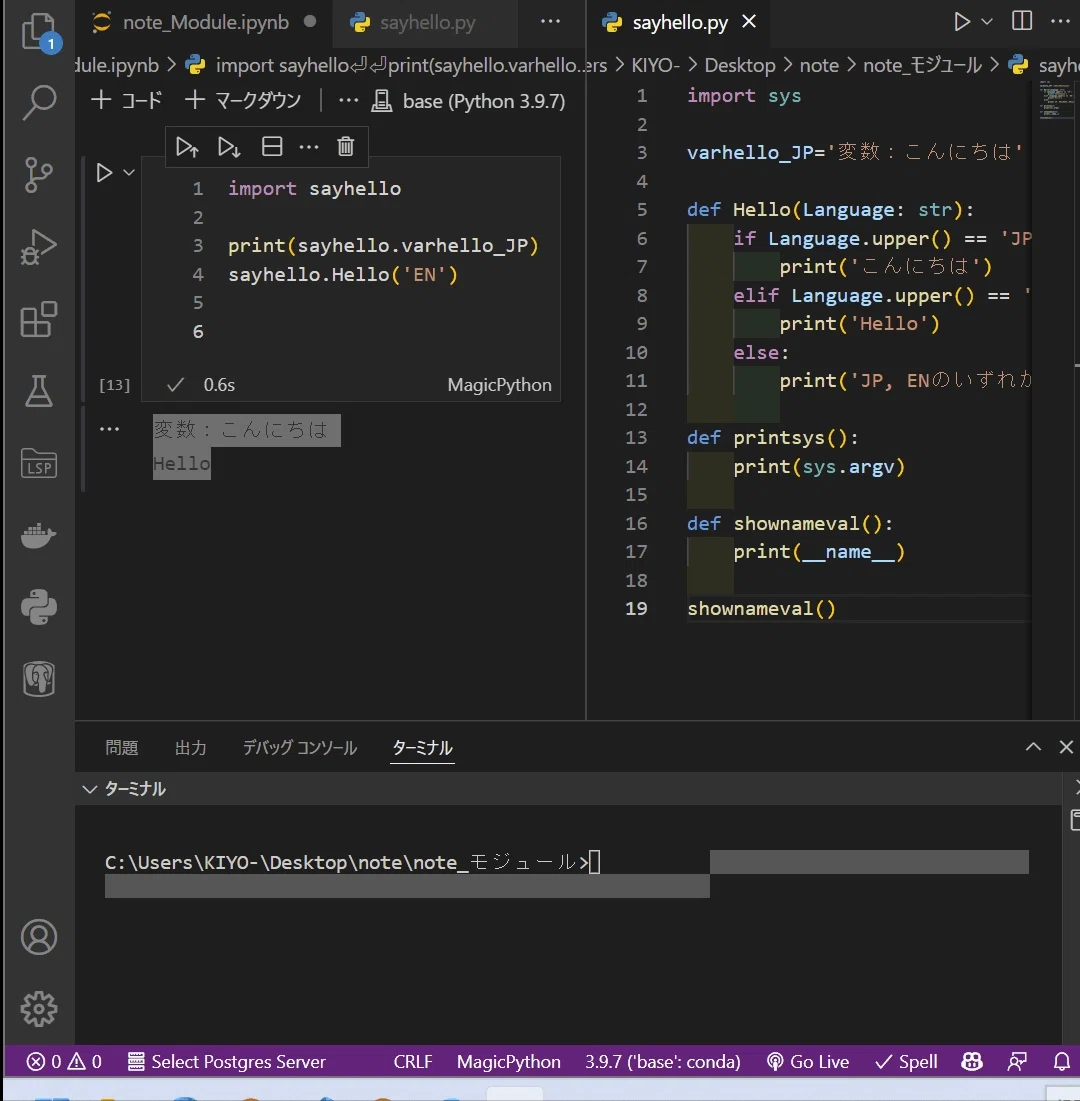Click note_モジュール breadcrumb segment
1080x1101 pixels.
[x=922, y=65]
